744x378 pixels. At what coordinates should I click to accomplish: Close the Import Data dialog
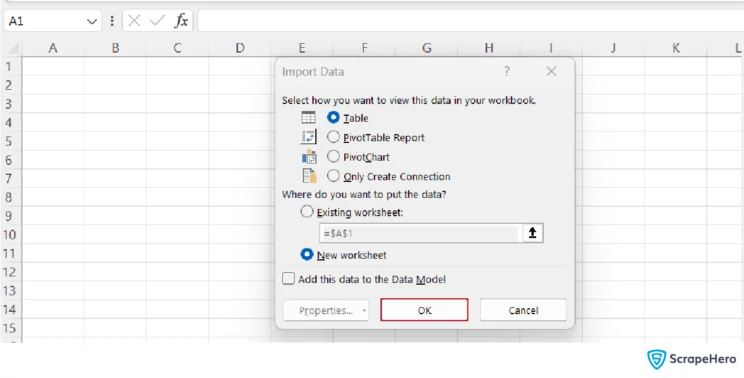551,71
